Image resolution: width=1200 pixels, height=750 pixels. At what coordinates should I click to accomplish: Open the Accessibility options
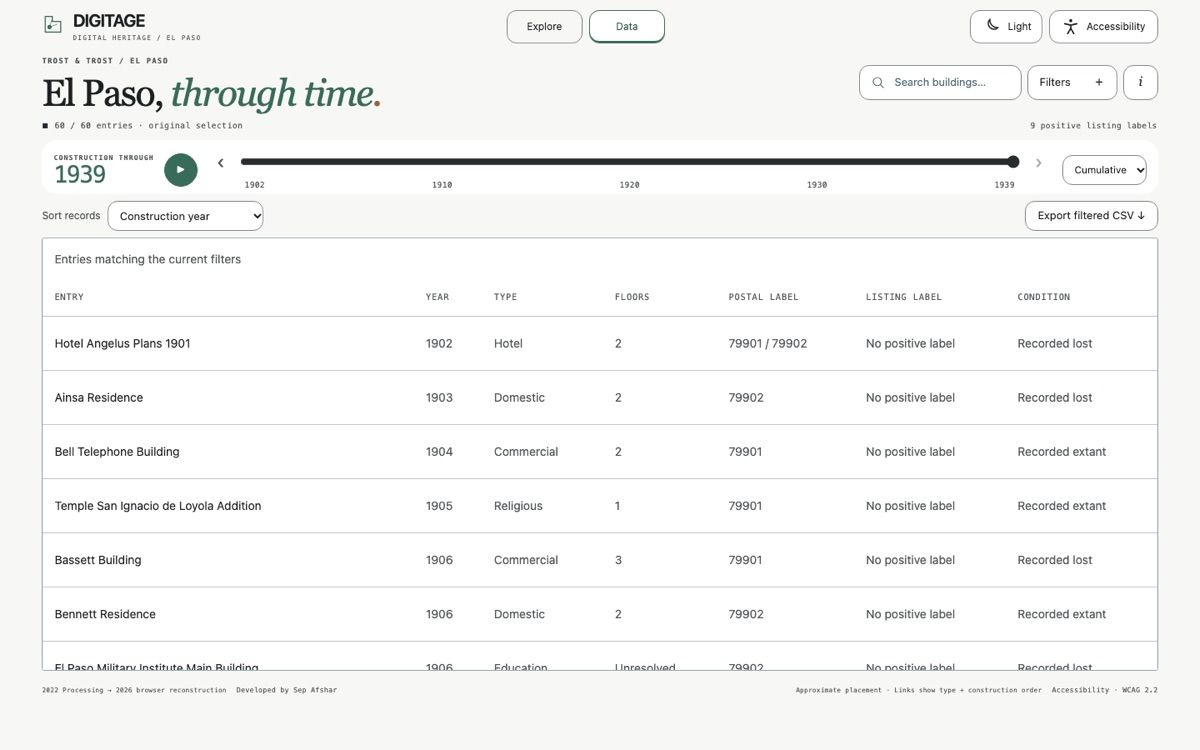pyautogui.click(x=1103, y=26)
